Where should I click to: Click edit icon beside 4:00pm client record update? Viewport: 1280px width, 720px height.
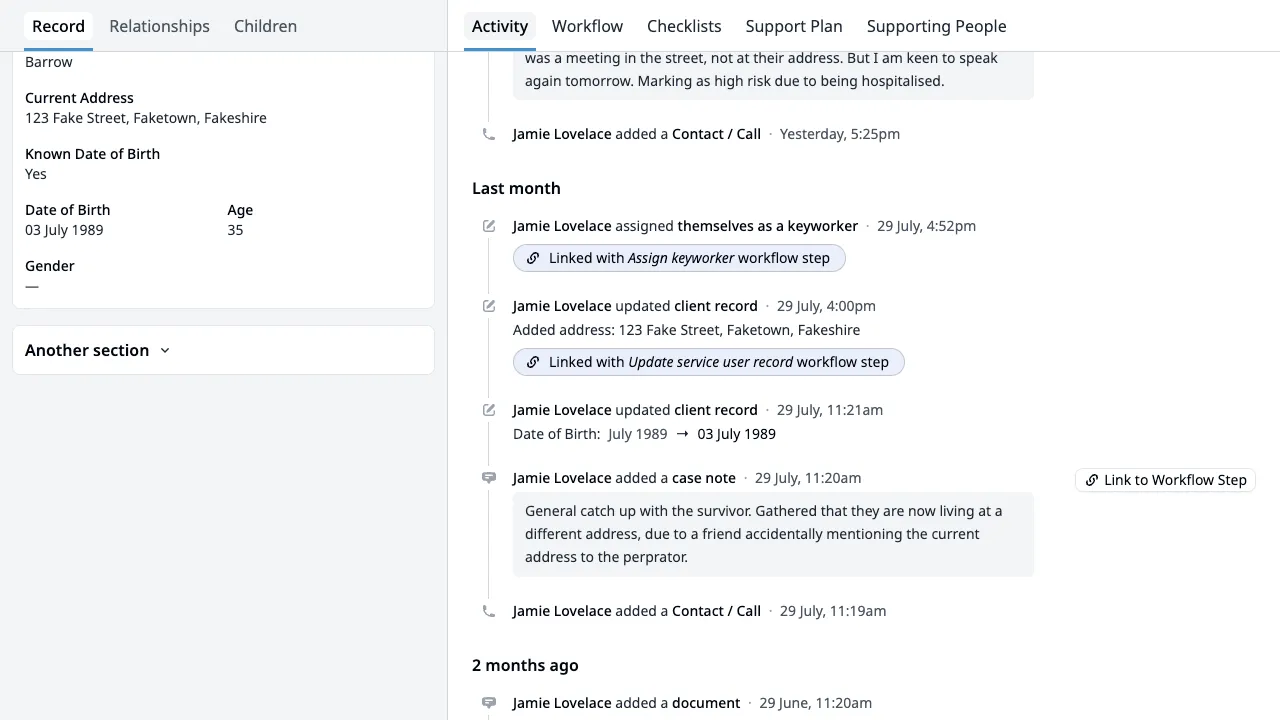click(489, 306)
